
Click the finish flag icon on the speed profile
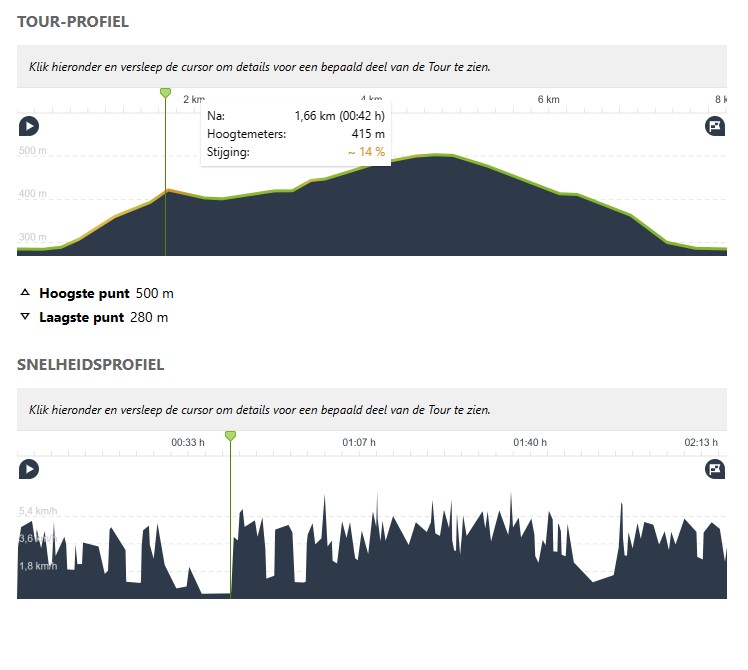pyautogui.click(x=715, y=469)
